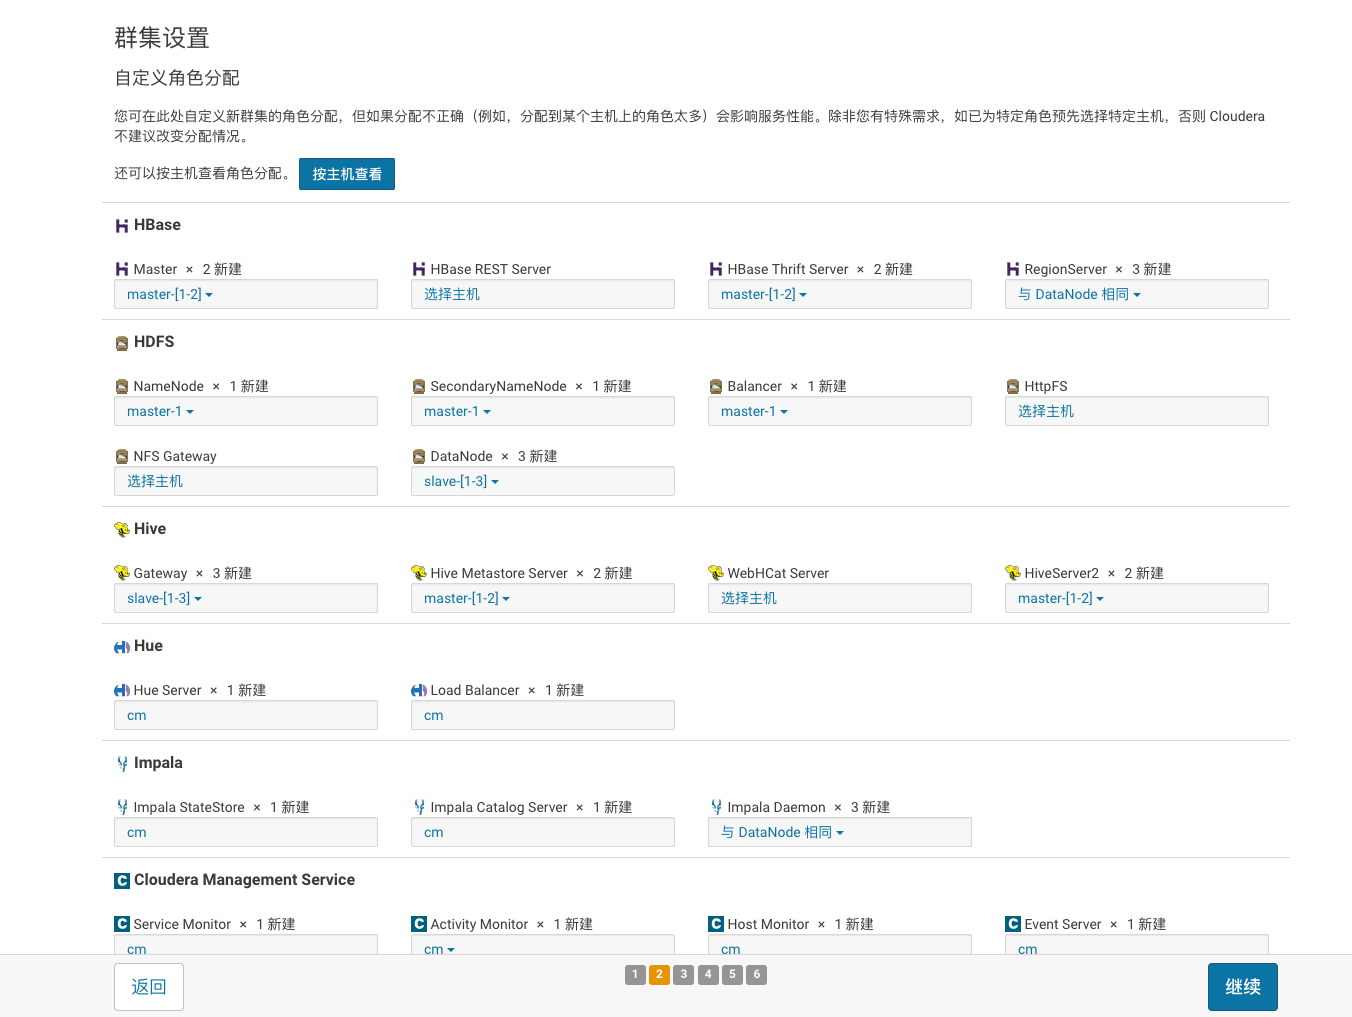Select hosts for NFS Gateway
Screen dimensions: 1352x1017
tap(246, 481)
